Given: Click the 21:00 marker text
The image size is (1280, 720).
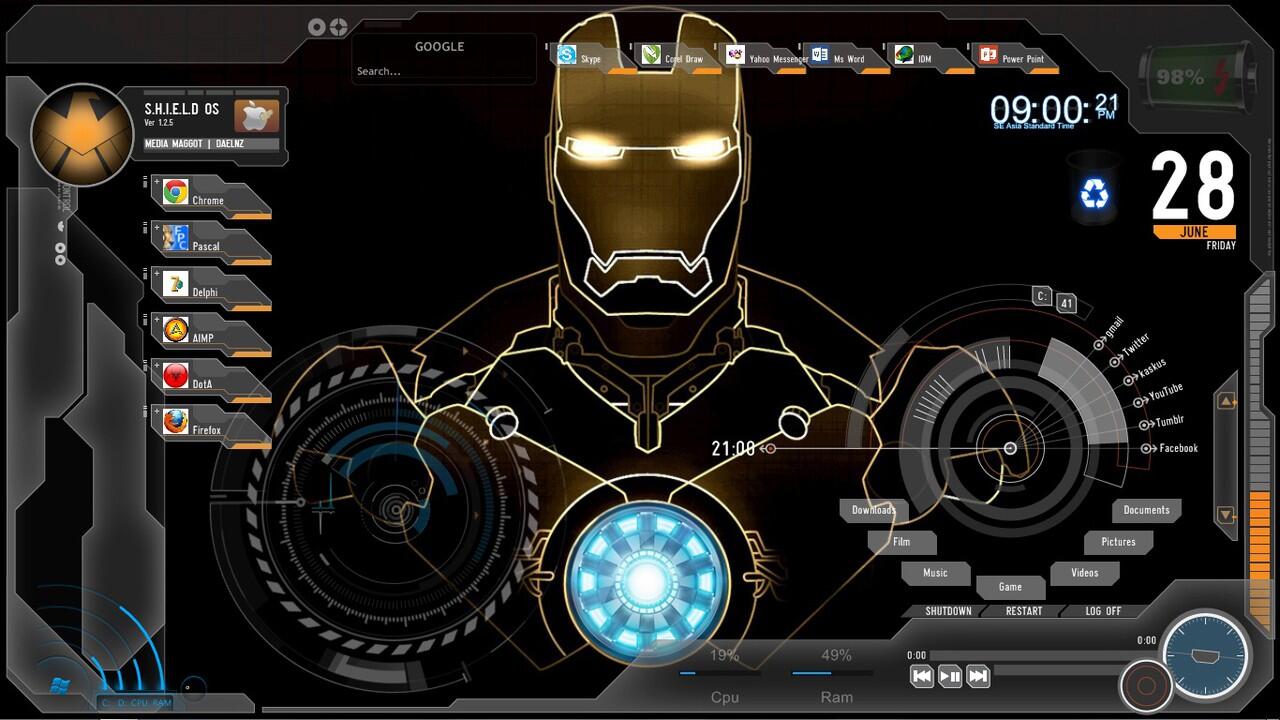Looking at the screenshot, I should [x=733, y=449].
